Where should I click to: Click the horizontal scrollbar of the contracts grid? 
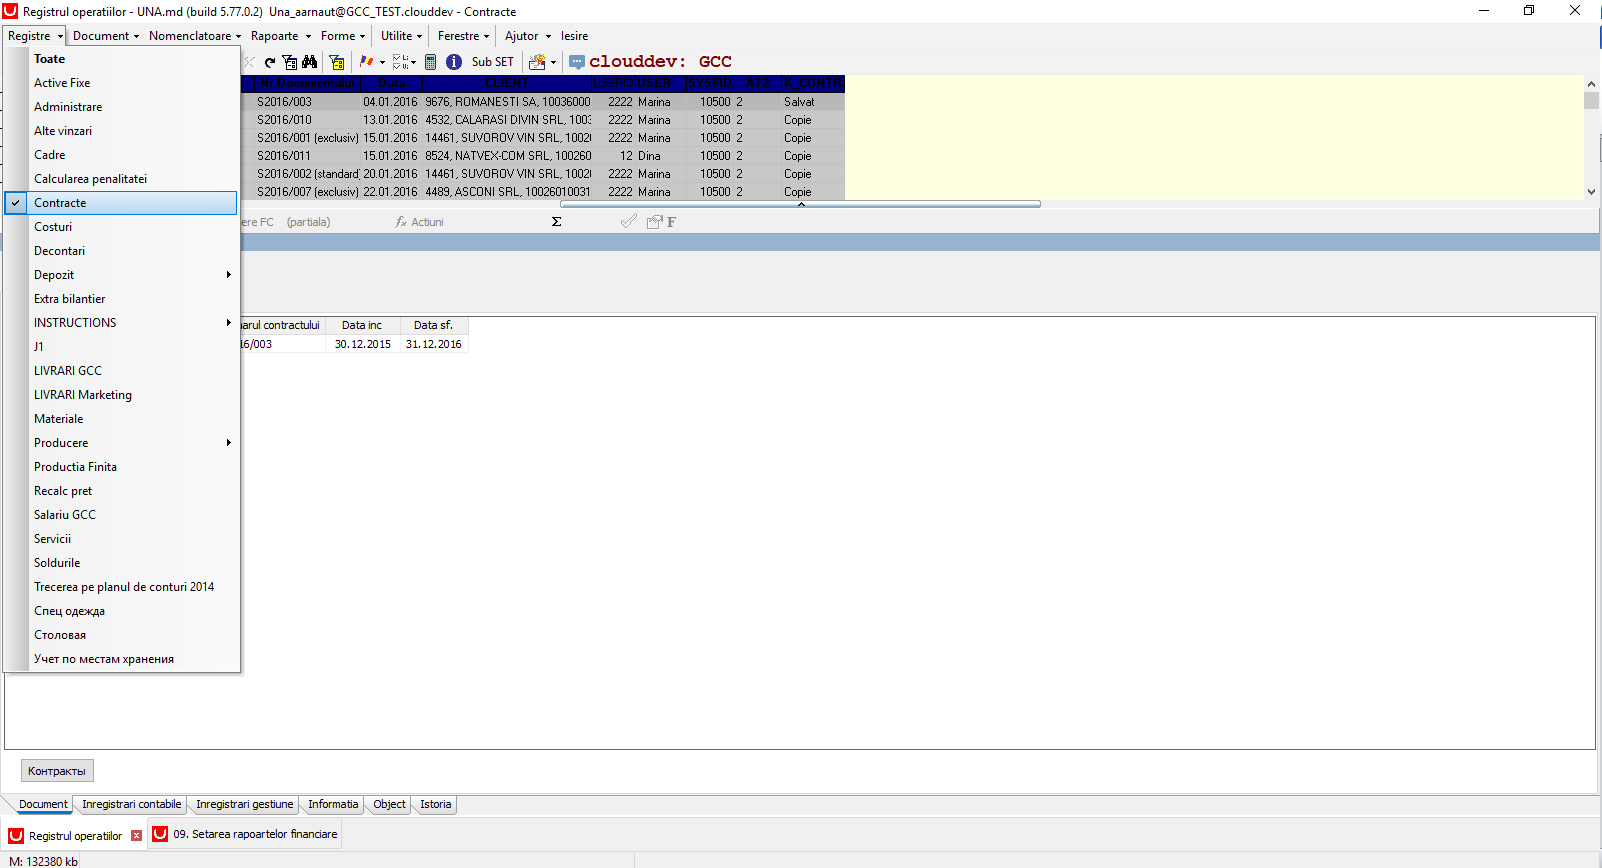[800, 204]
